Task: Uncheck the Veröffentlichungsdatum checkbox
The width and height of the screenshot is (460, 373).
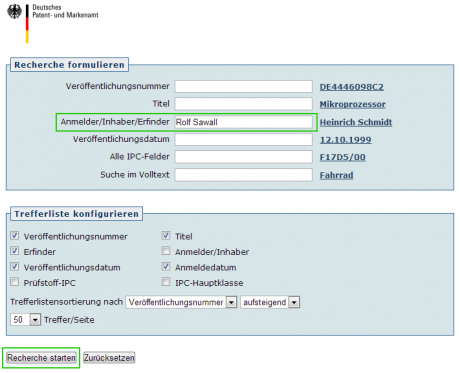Action: (x=15, y=267)
